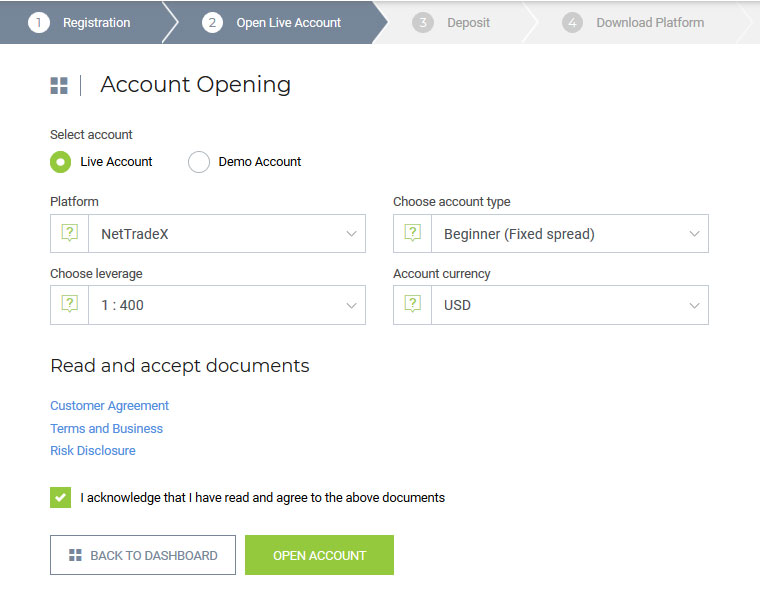Viewport: 760px width, 590px height.
Task: Click the leverage field help icon
Action: tap(69, 305)
